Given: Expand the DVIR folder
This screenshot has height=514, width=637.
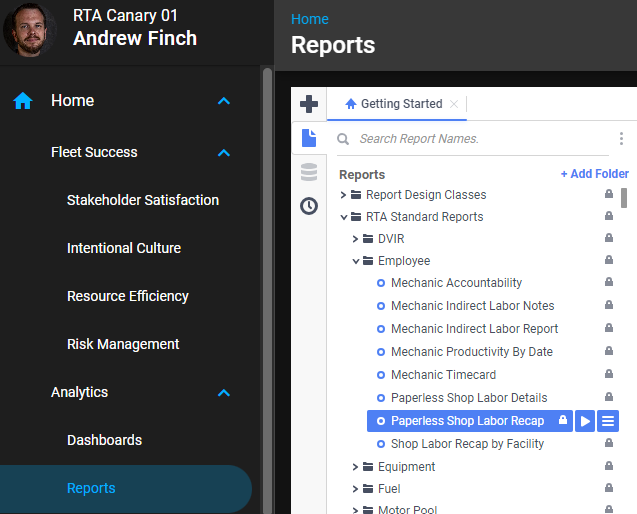Looking at the screenshot, I should [x=355, y=239].
